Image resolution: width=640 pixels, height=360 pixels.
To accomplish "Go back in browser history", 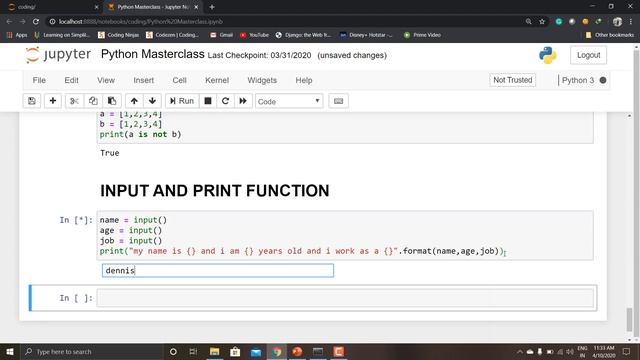I will point(9,21).
